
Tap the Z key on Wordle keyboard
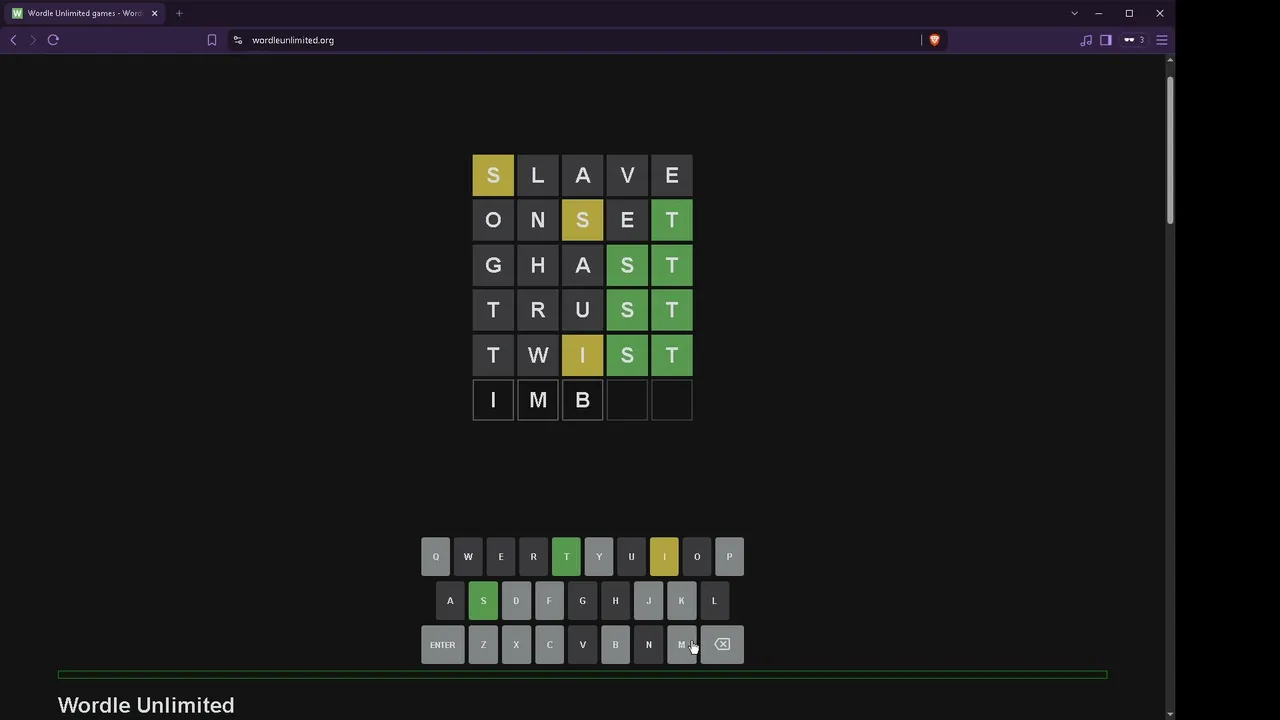coord(483,645)
